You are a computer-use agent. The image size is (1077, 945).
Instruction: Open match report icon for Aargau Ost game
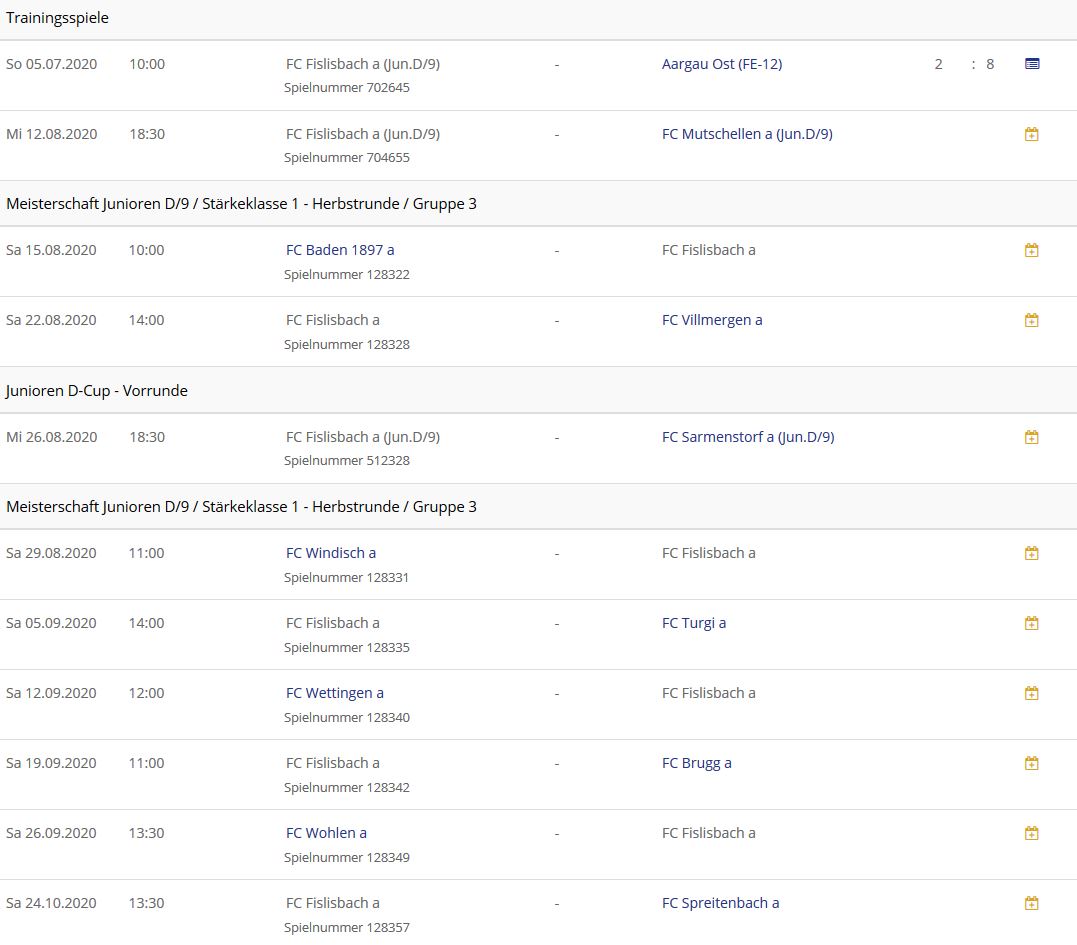[x=1032, y=64]
